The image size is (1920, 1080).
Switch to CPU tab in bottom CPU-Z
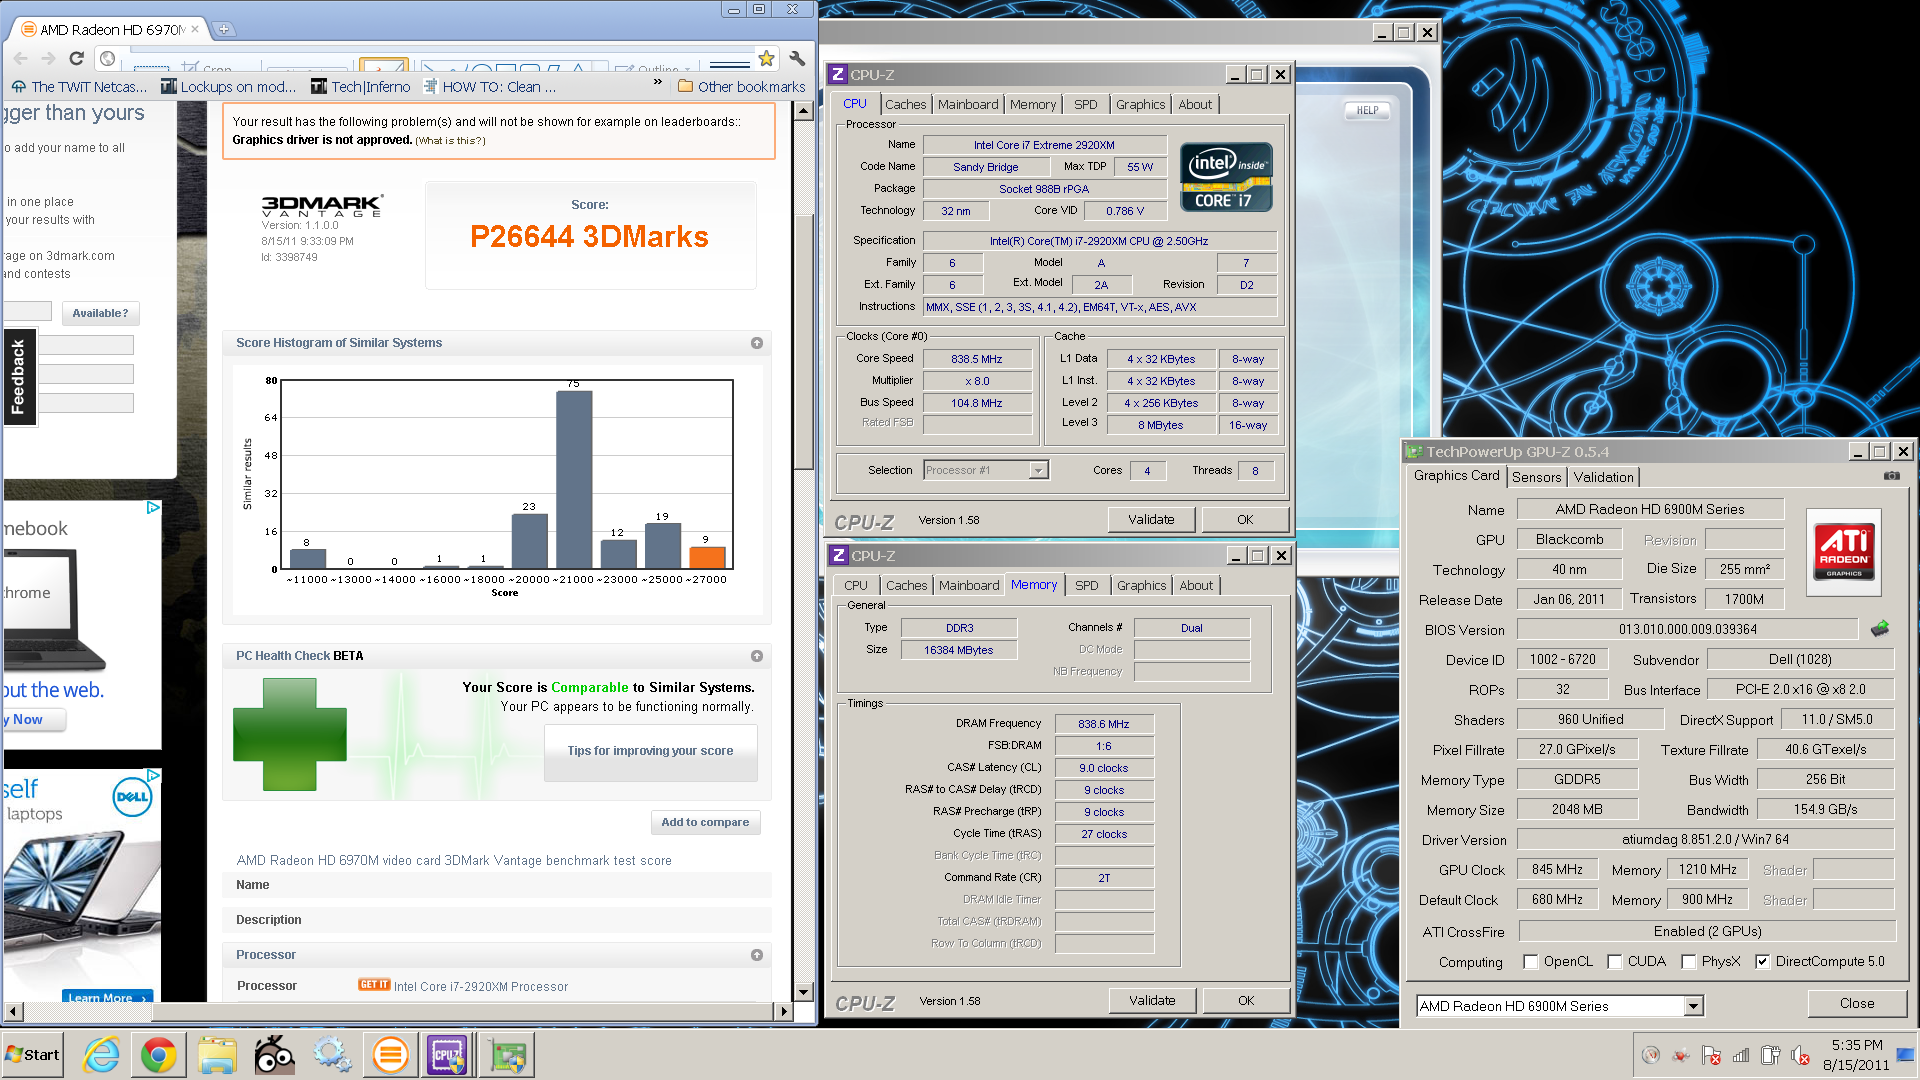point(856,585)
